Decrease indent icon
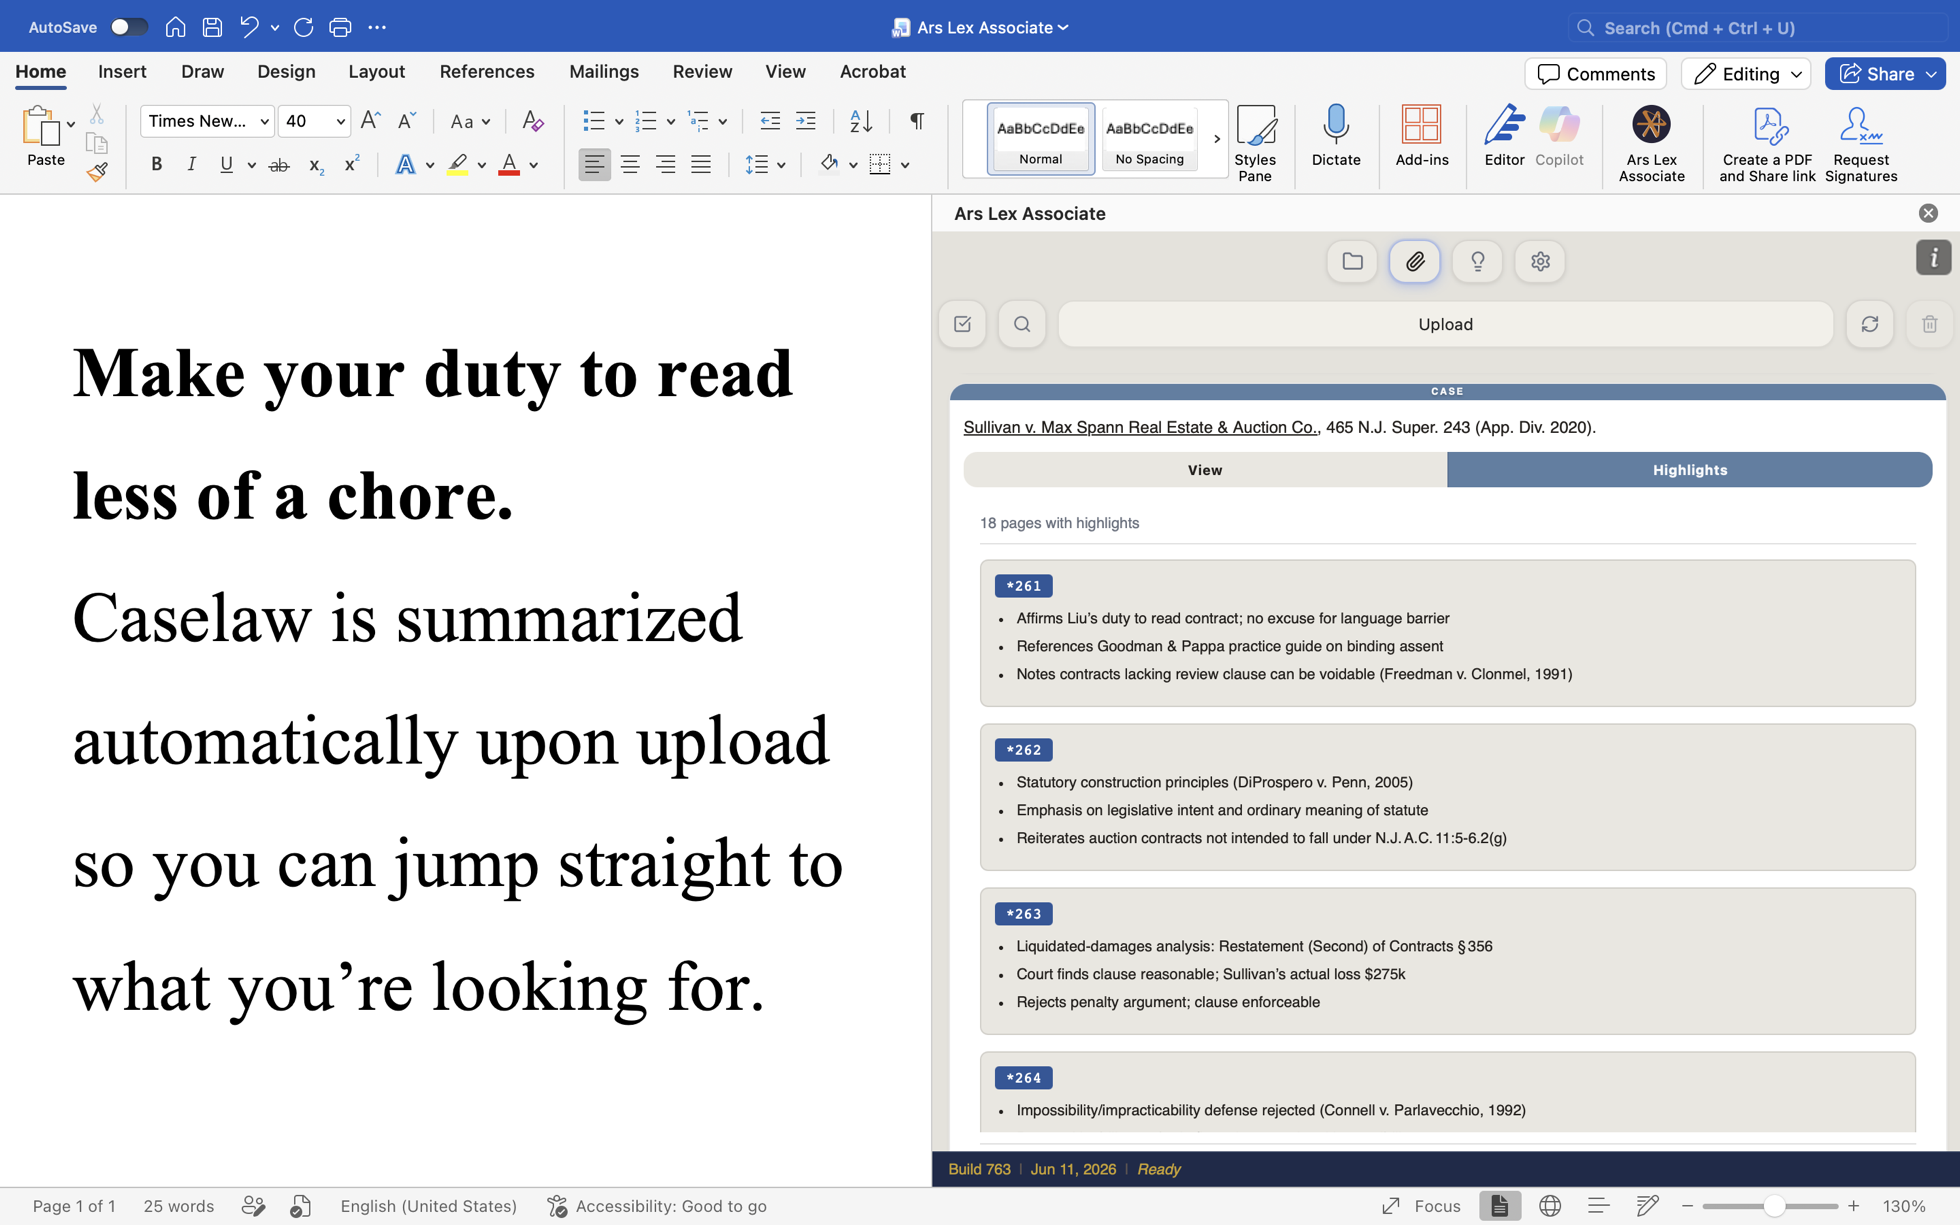This screenshot has width=1960, height=1225. click(x=769, y=121)
